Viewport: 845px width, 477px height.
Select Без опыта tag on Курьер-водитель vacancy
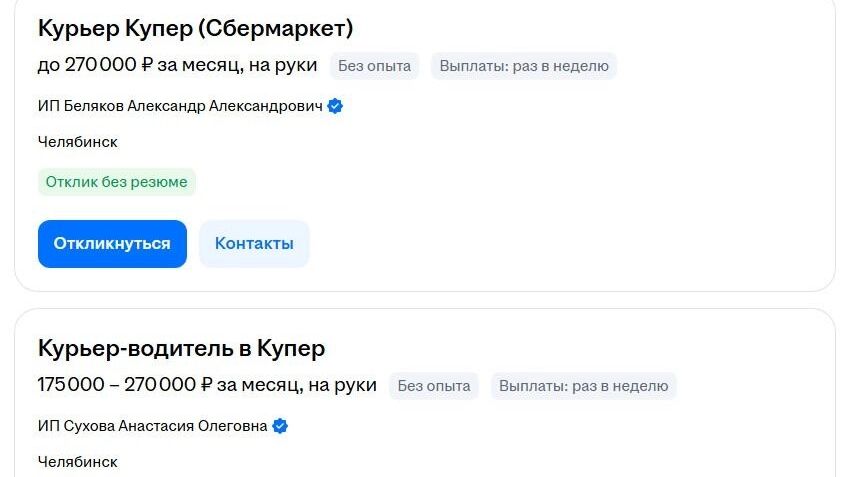[x=434, y=386]
